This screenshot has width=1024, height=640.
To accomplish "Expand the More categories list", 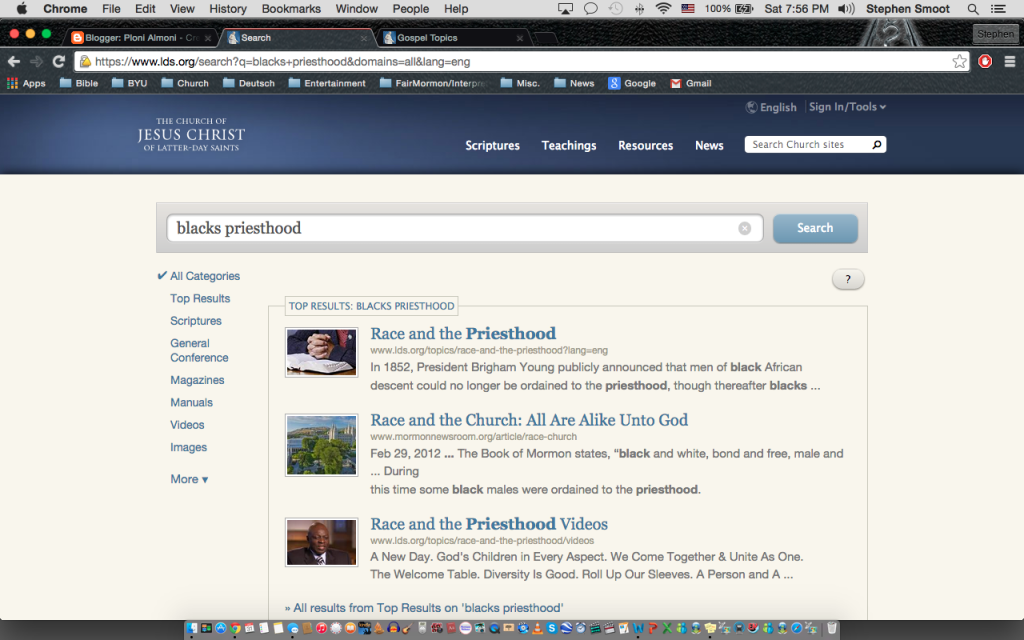I will [189, 479].
